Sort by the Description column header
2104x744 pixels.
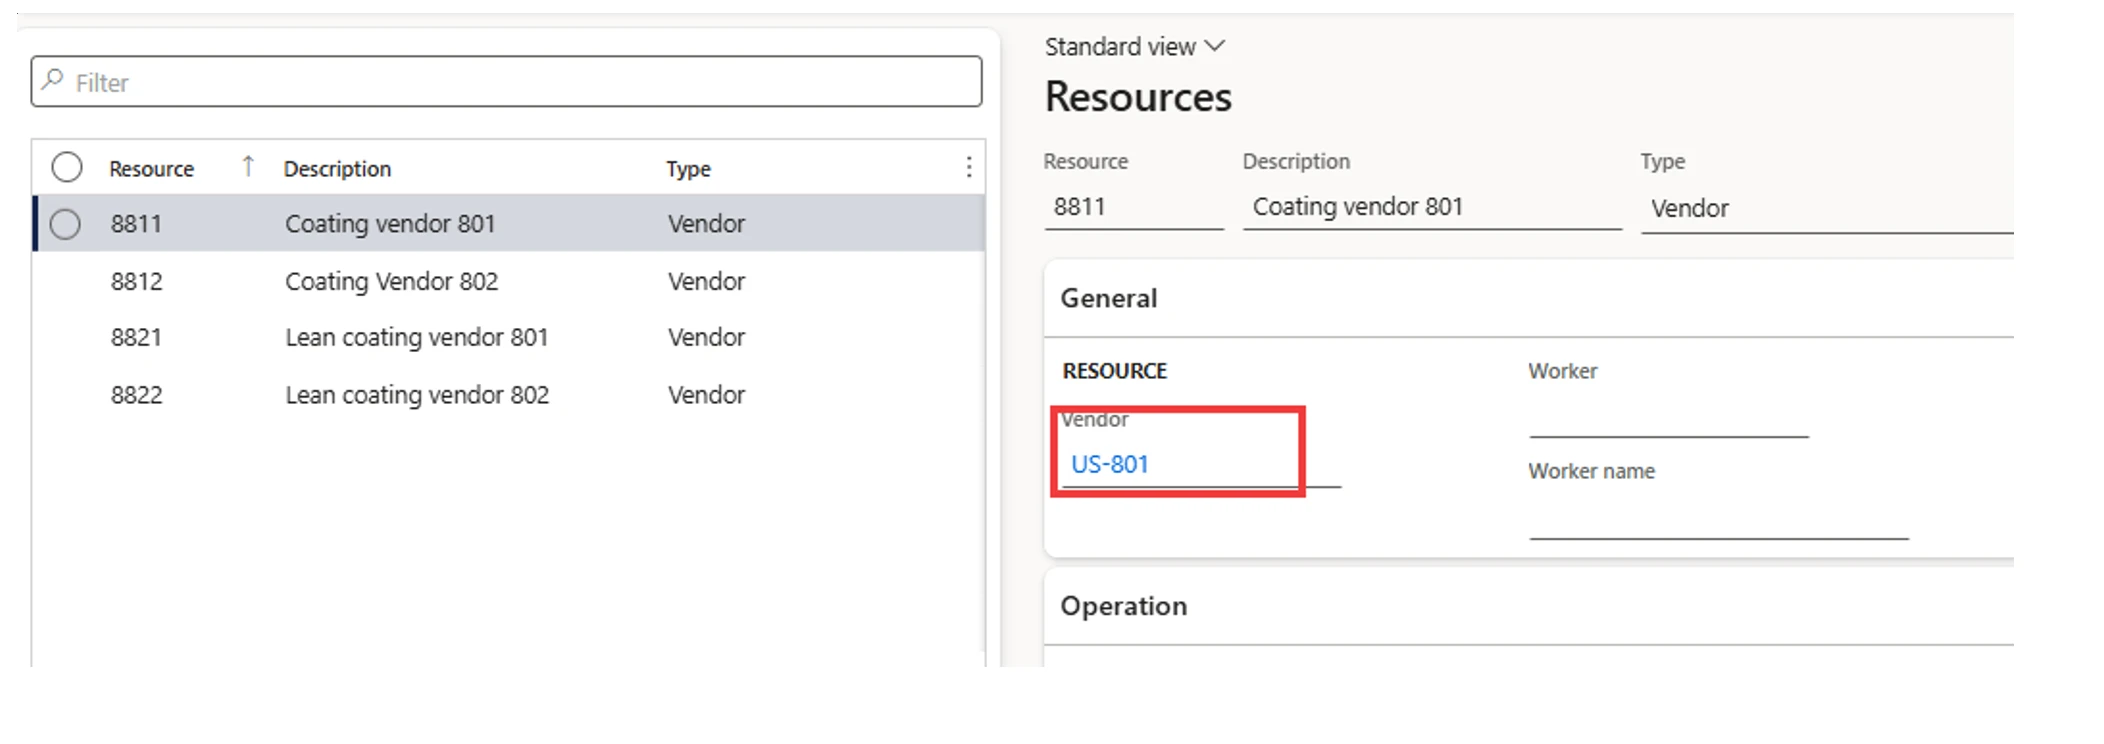pos(337,169)
